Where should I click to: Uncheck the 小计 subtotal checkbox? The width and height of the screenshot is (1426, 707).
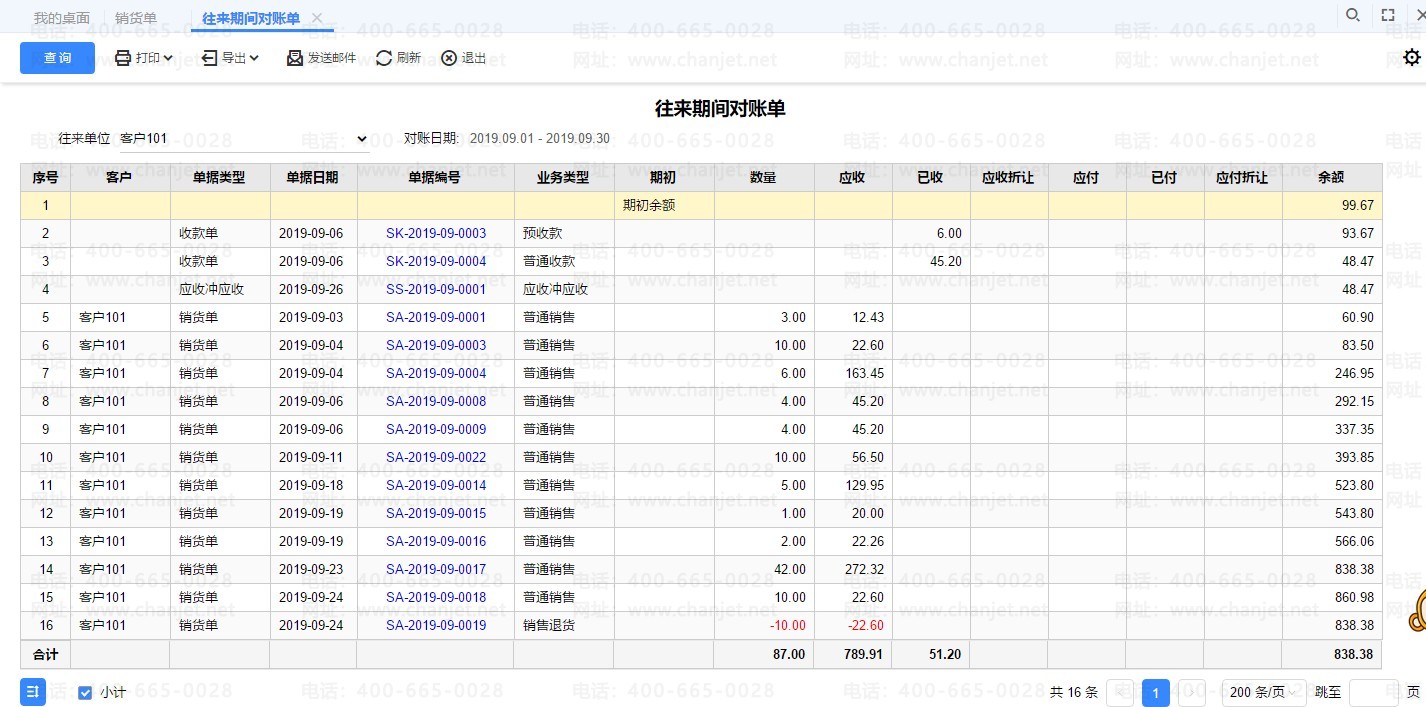pos(85,692)
